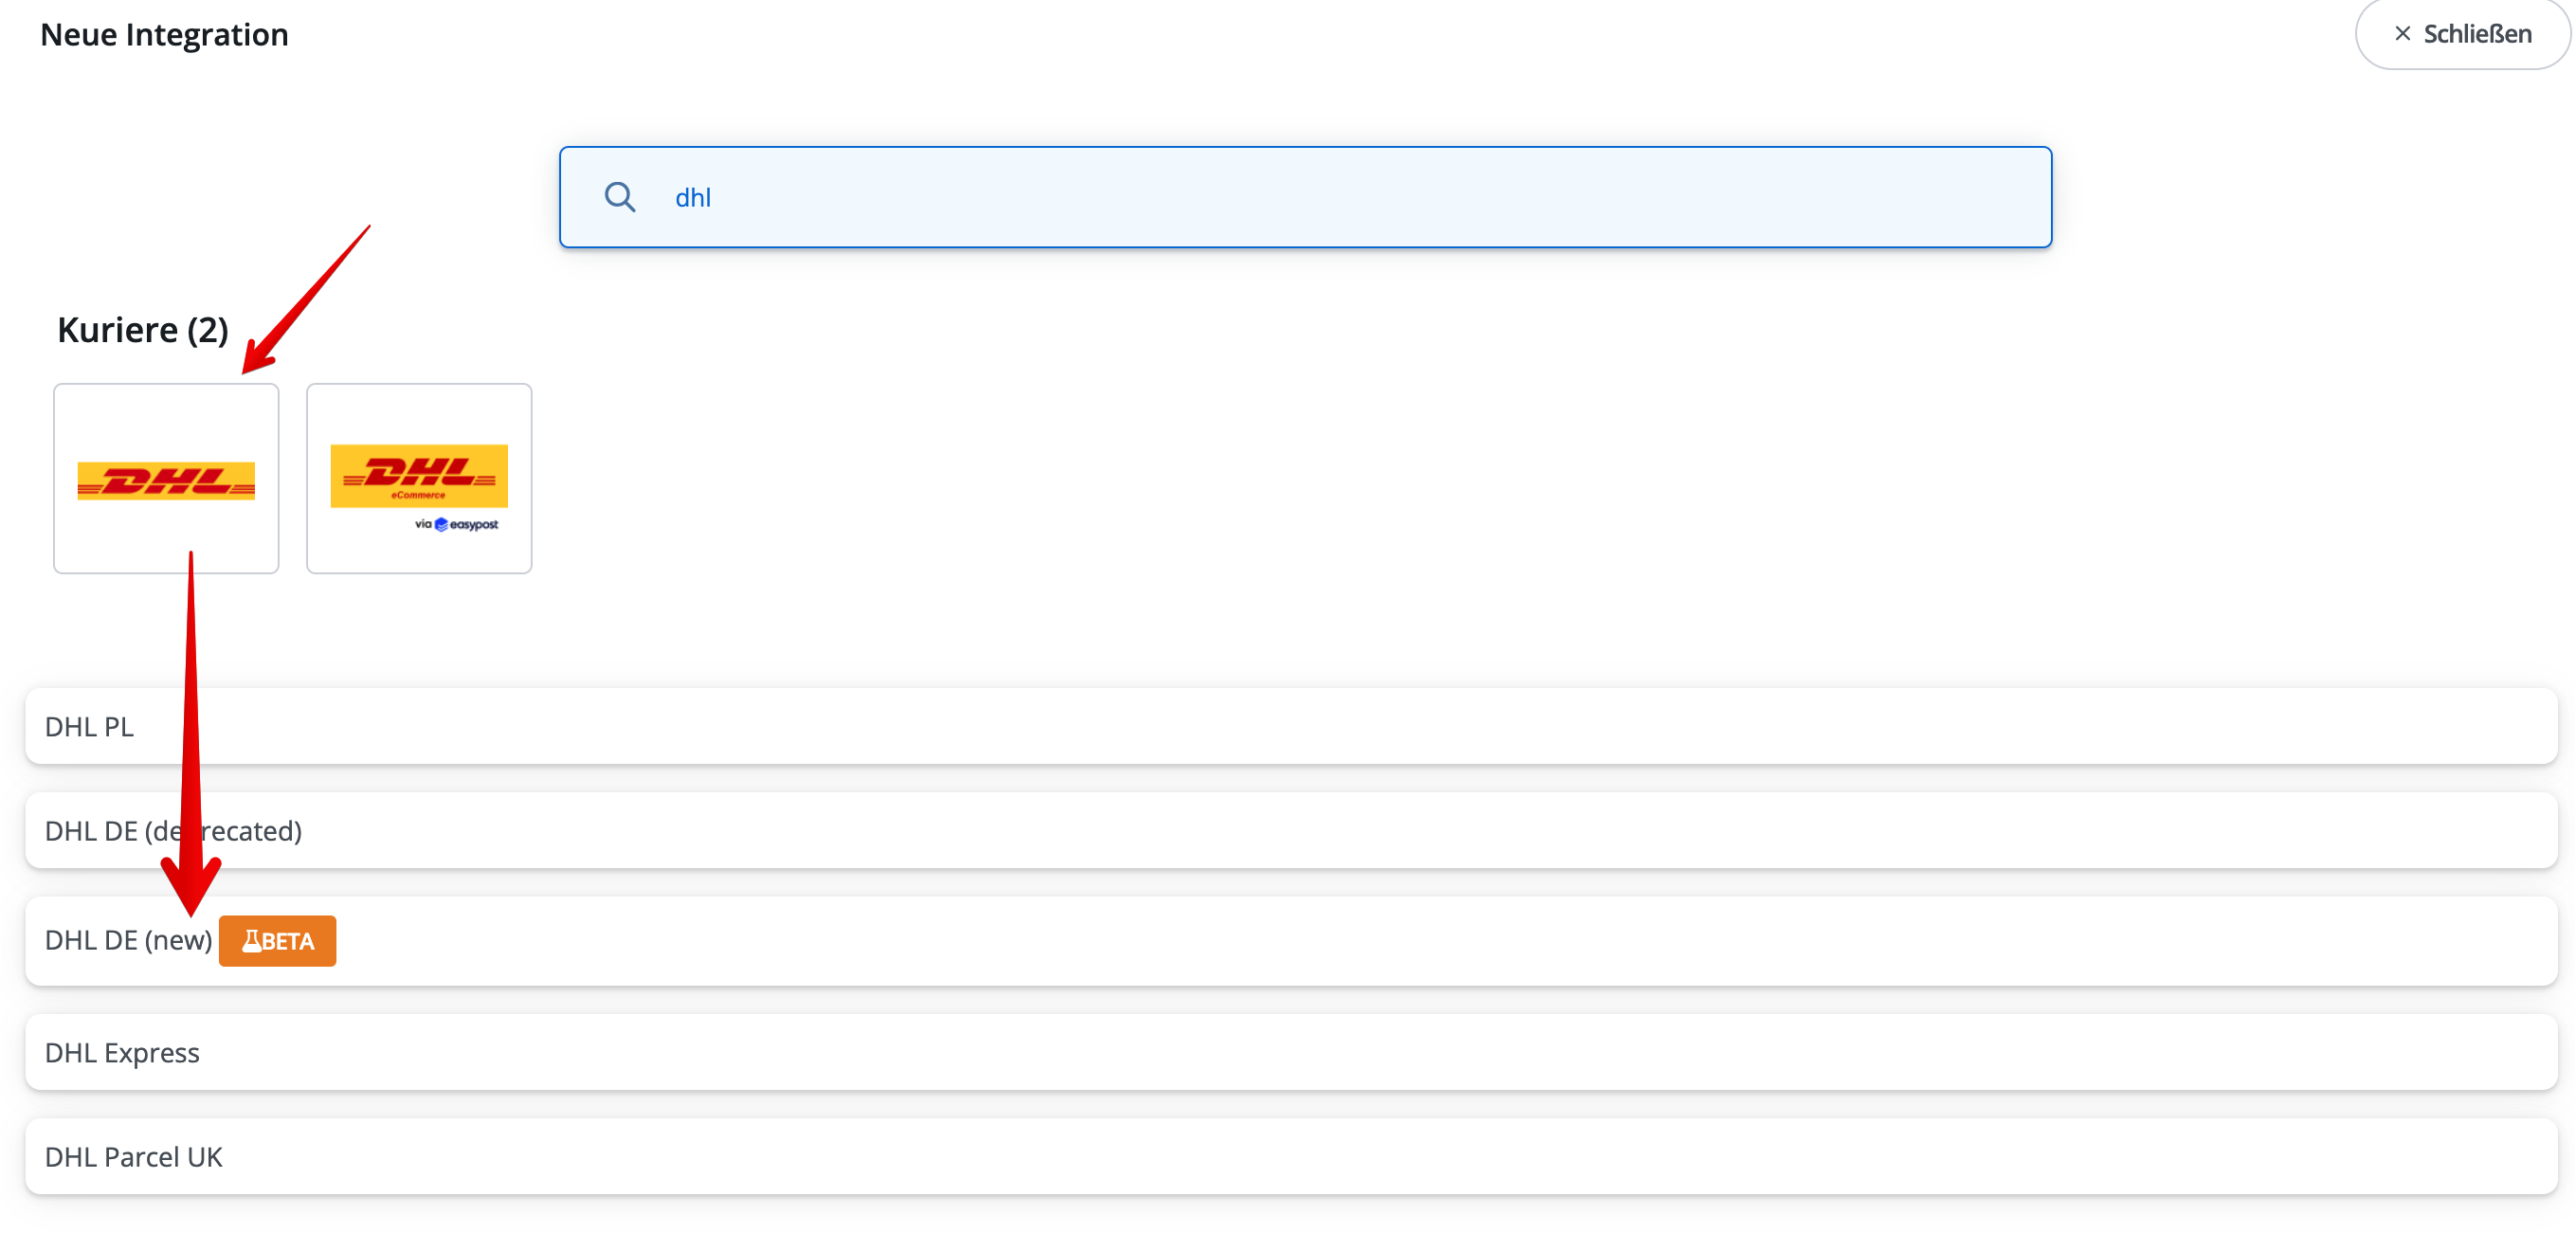The image size is (2576, 1251).
Task: Select the DHL Parcel UK entry
Action: click(1290, 1157)
